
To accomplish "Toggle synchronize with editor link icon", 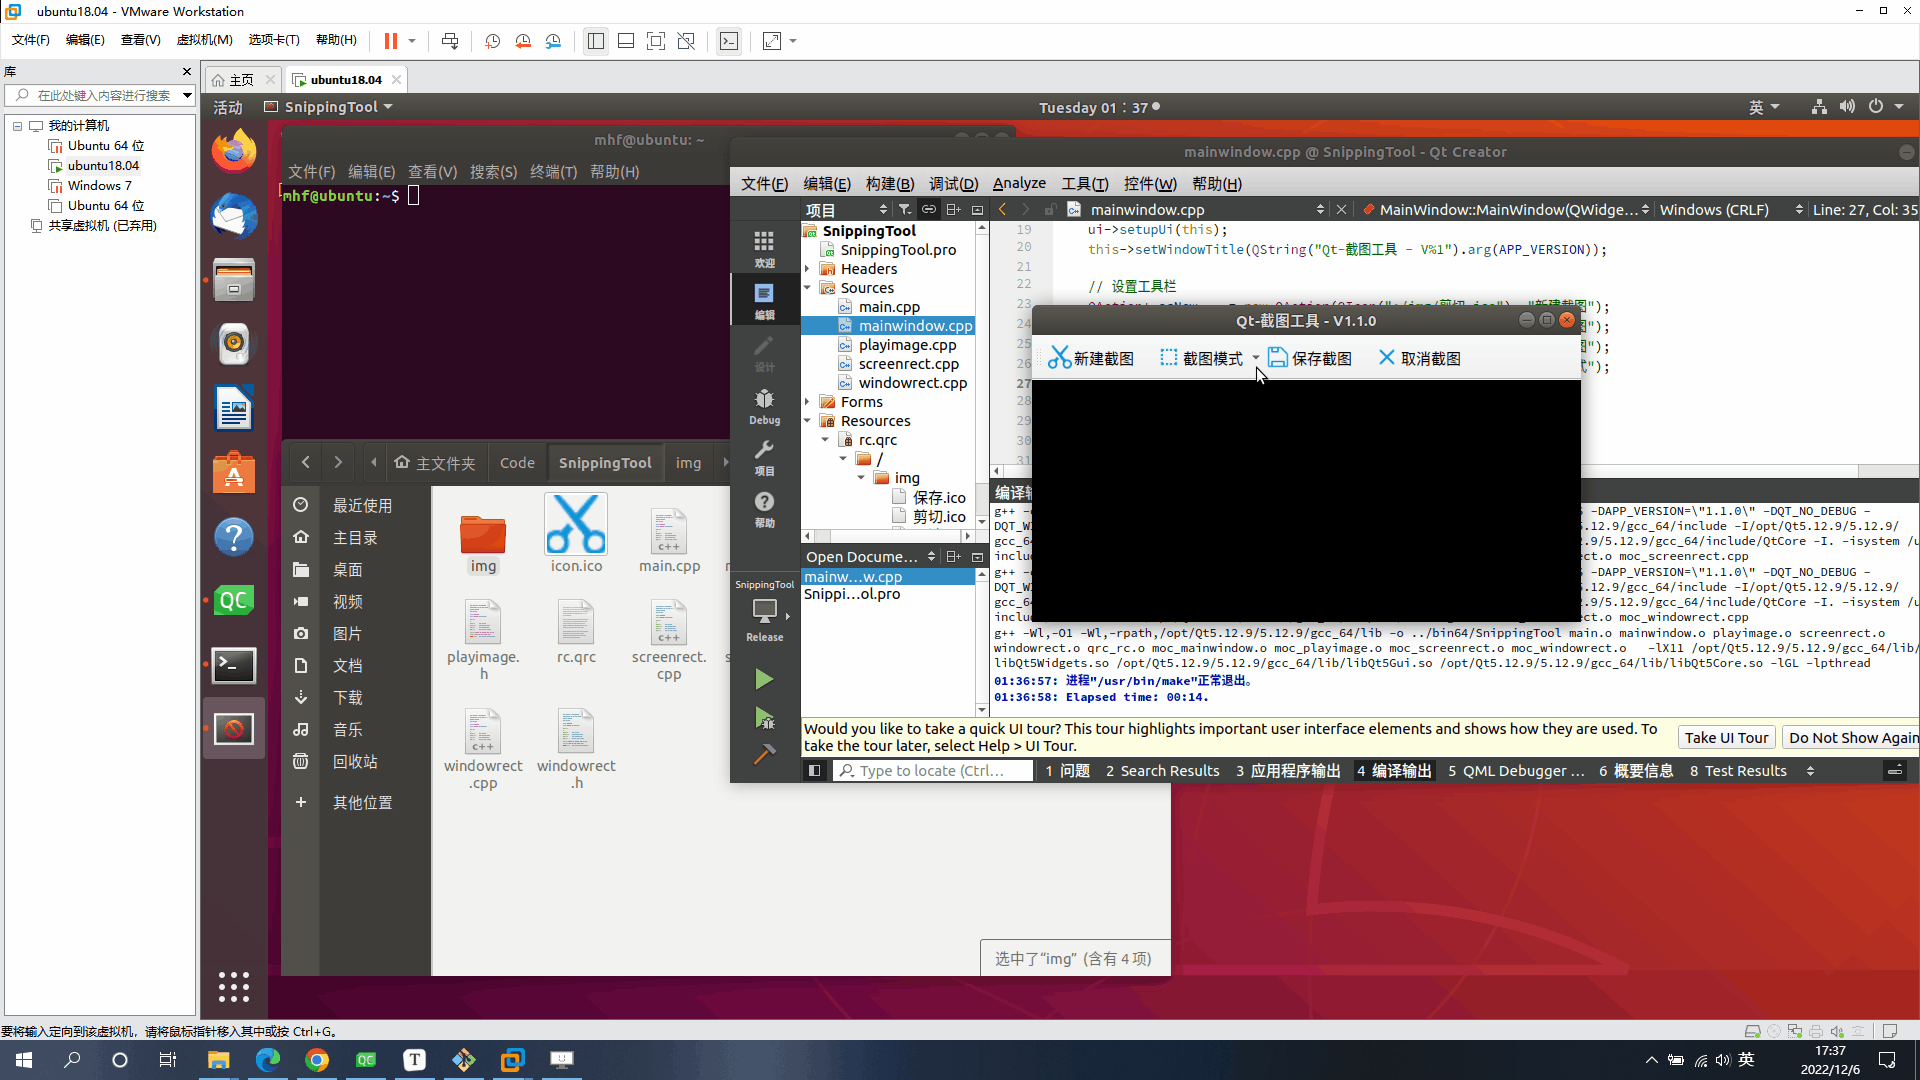I will tap(929, 210).
